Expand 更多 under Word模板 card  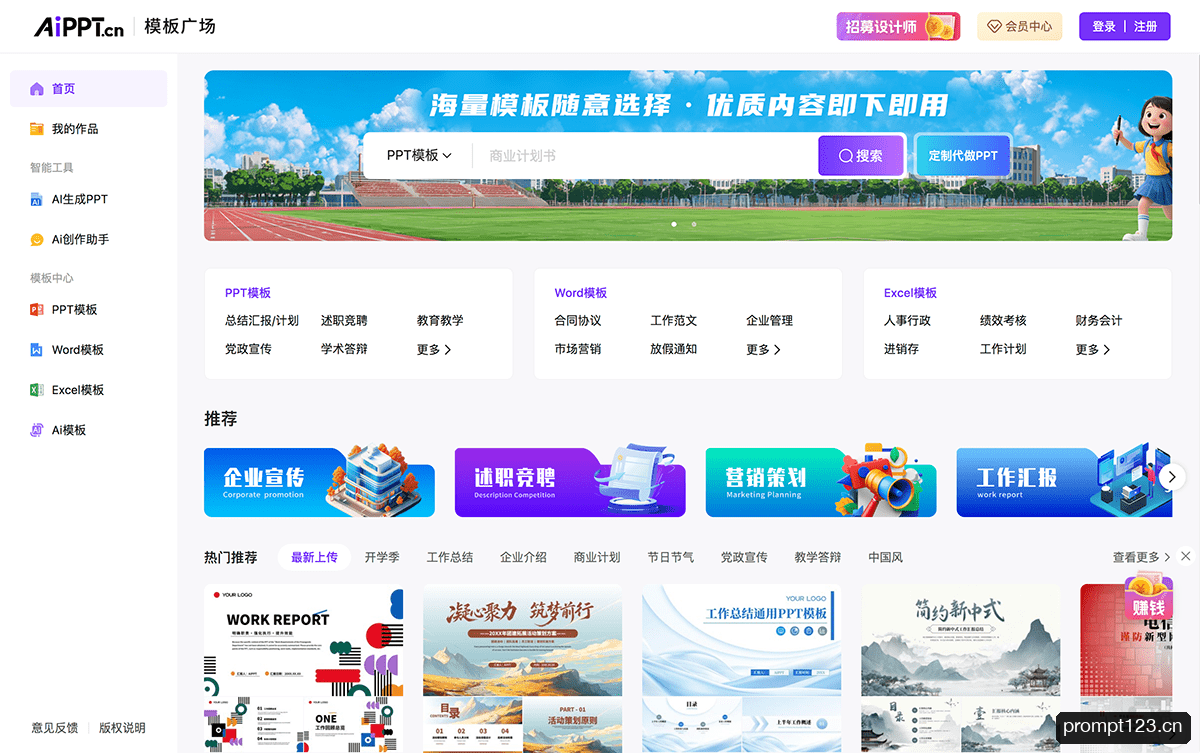point(763,350)
